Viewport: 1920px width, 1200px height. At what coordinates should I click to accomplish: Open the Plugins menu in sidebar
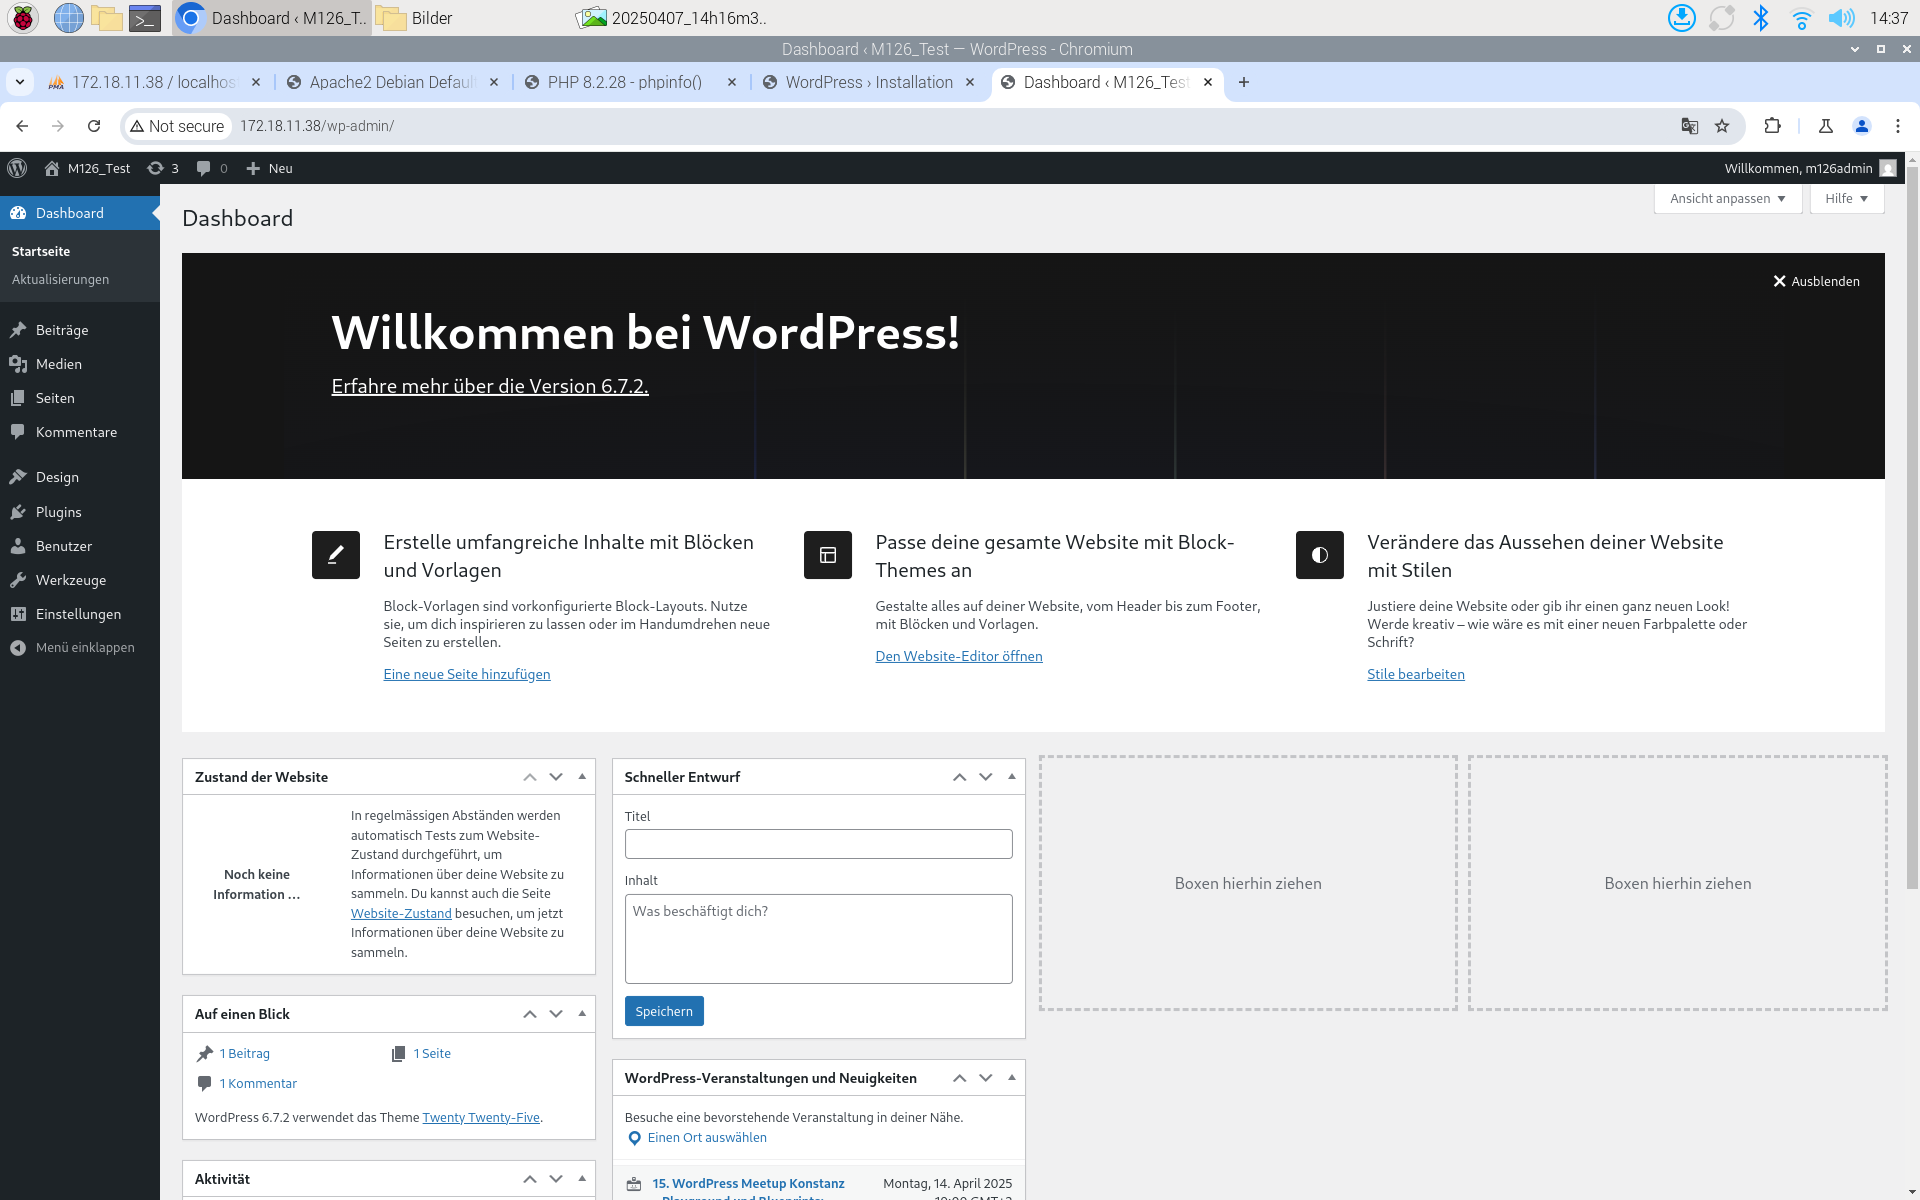[58, 512]
